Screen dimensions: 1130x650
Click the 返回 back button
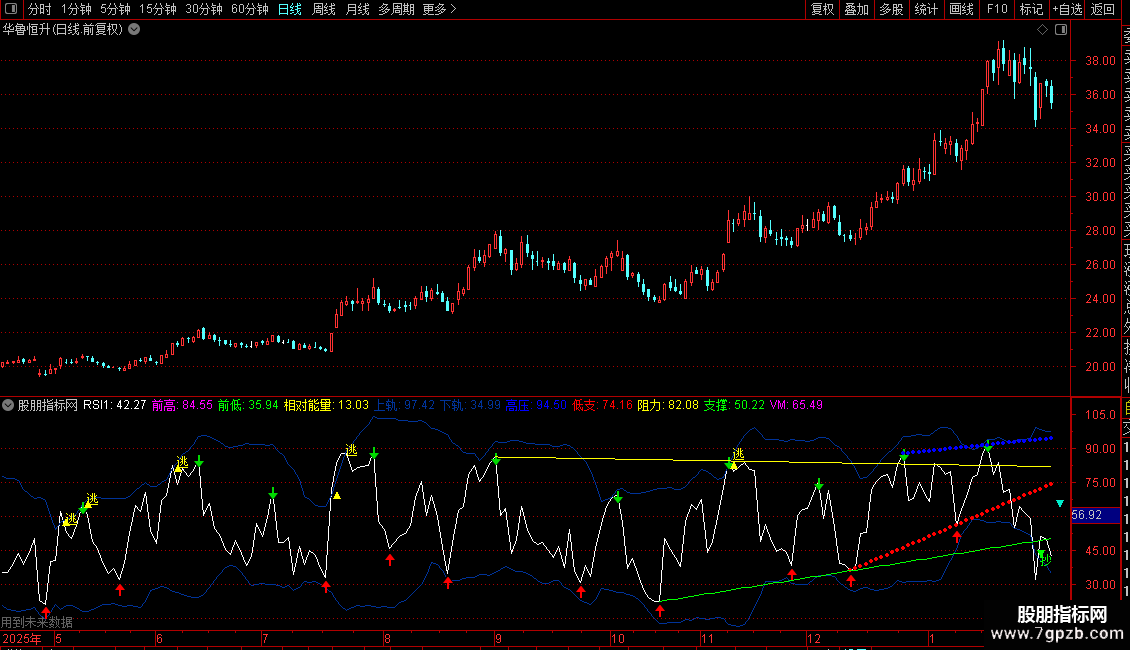pyautogui.click(x=1102, y=10)
